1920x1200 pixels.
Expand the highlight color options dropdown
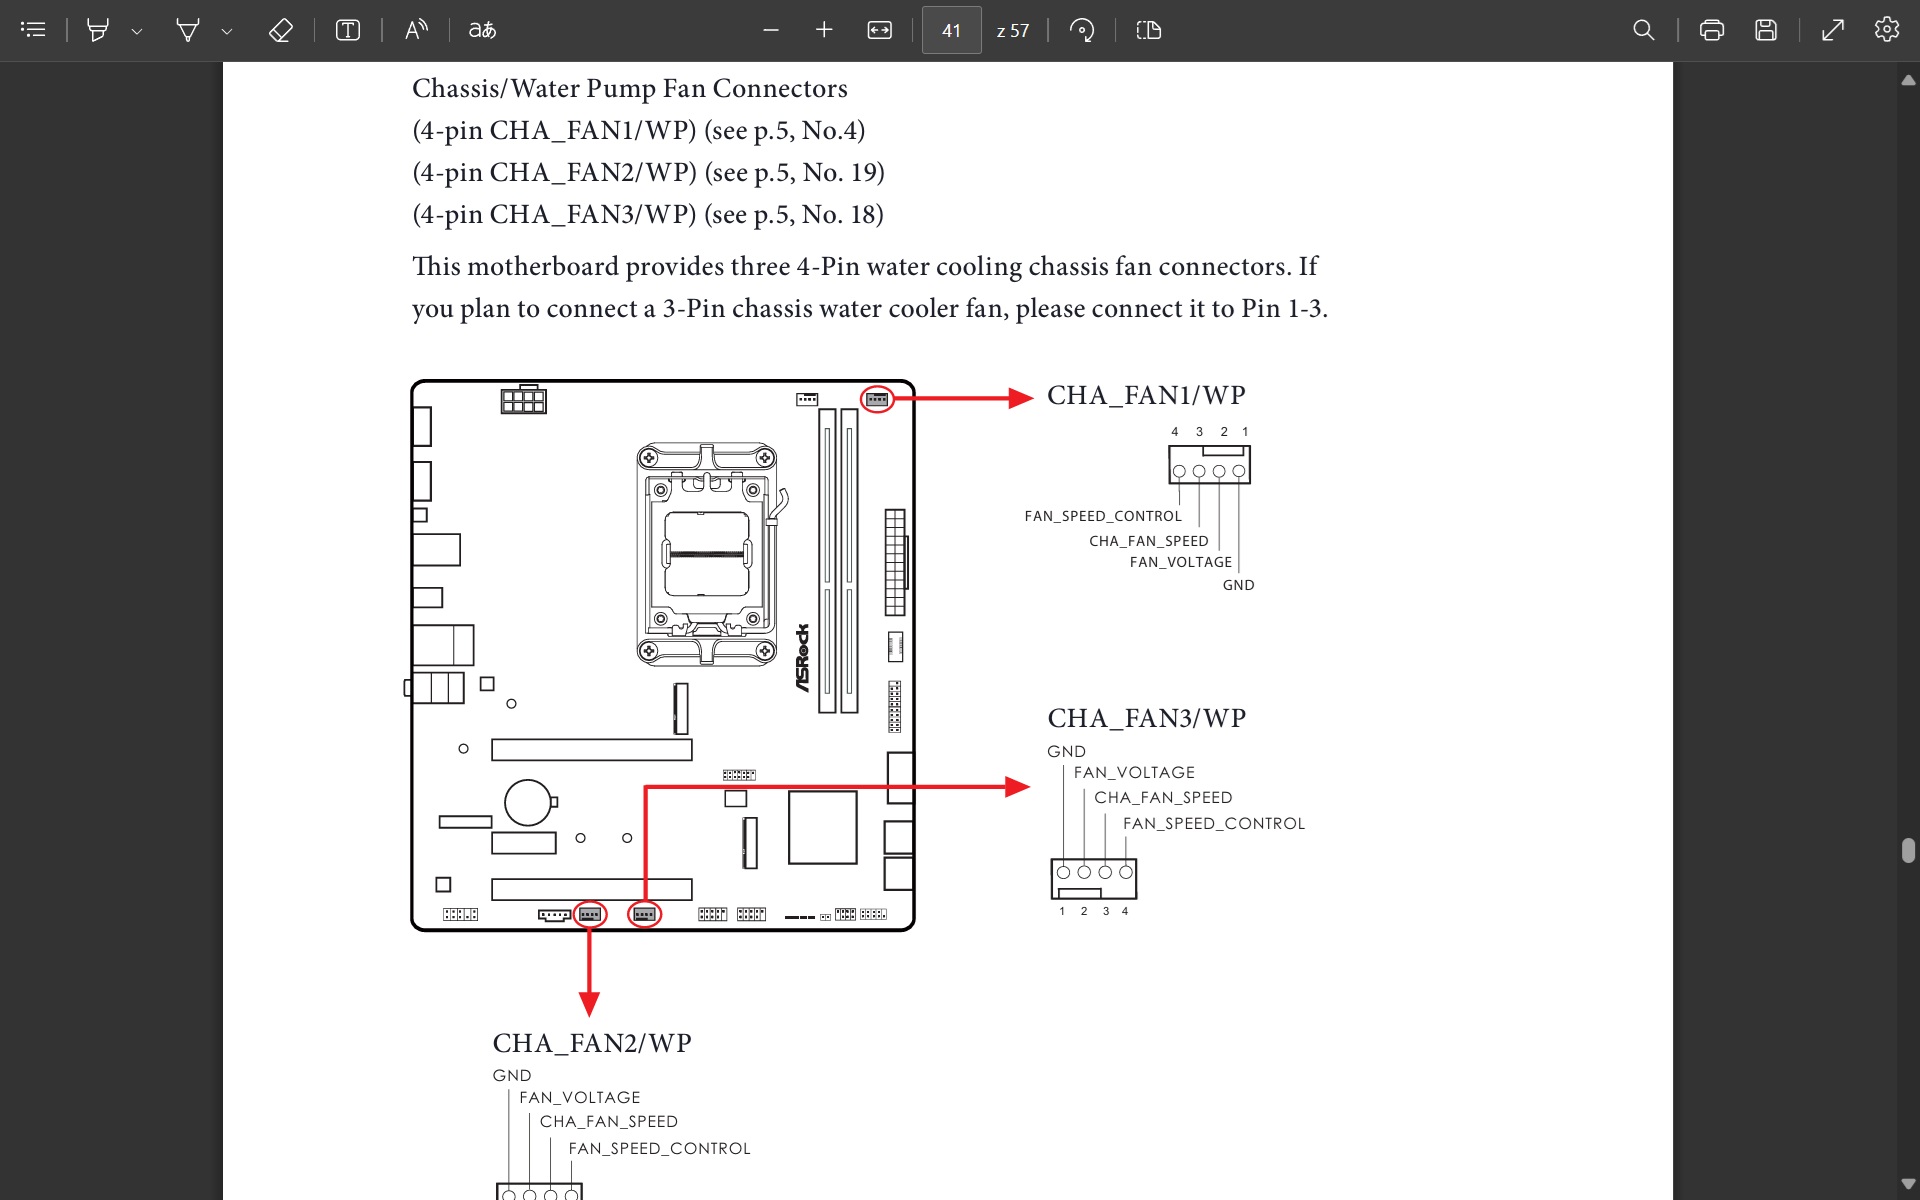tap(137, 31)
